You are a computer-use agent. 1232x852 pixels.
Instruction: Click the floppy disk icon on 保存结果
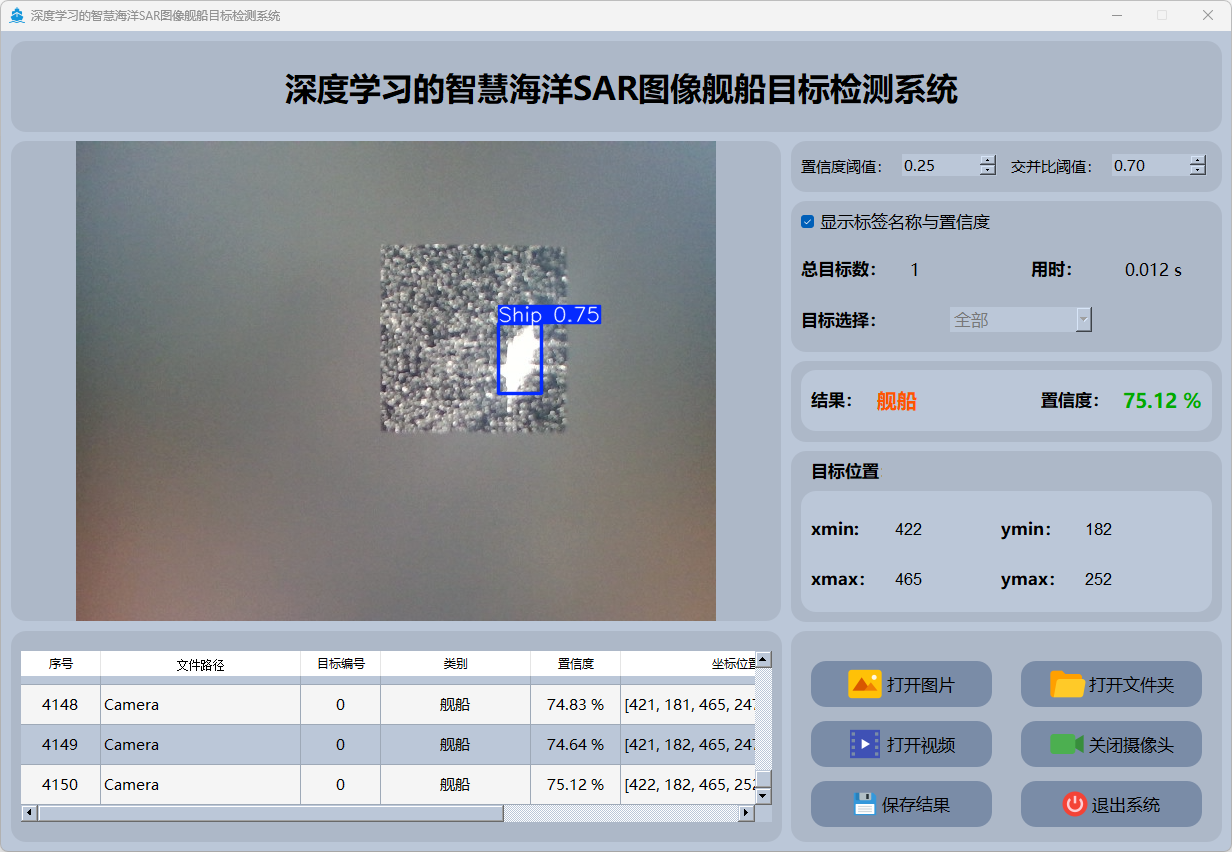tap(864, 804)
